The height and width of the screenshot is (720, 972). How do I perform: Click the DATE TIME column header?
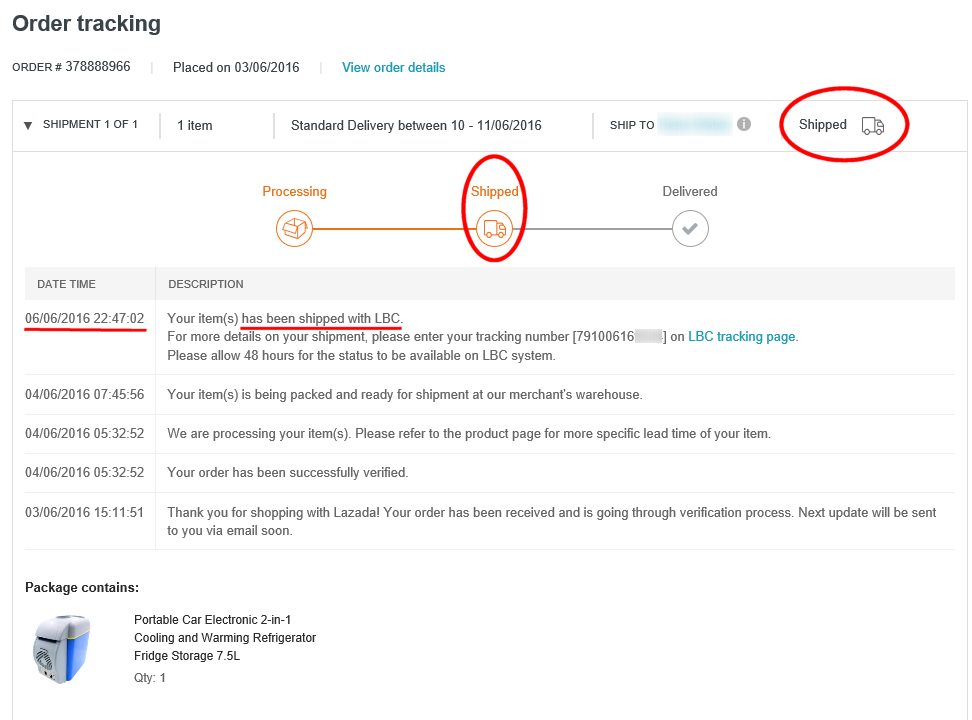click(66, 284)
